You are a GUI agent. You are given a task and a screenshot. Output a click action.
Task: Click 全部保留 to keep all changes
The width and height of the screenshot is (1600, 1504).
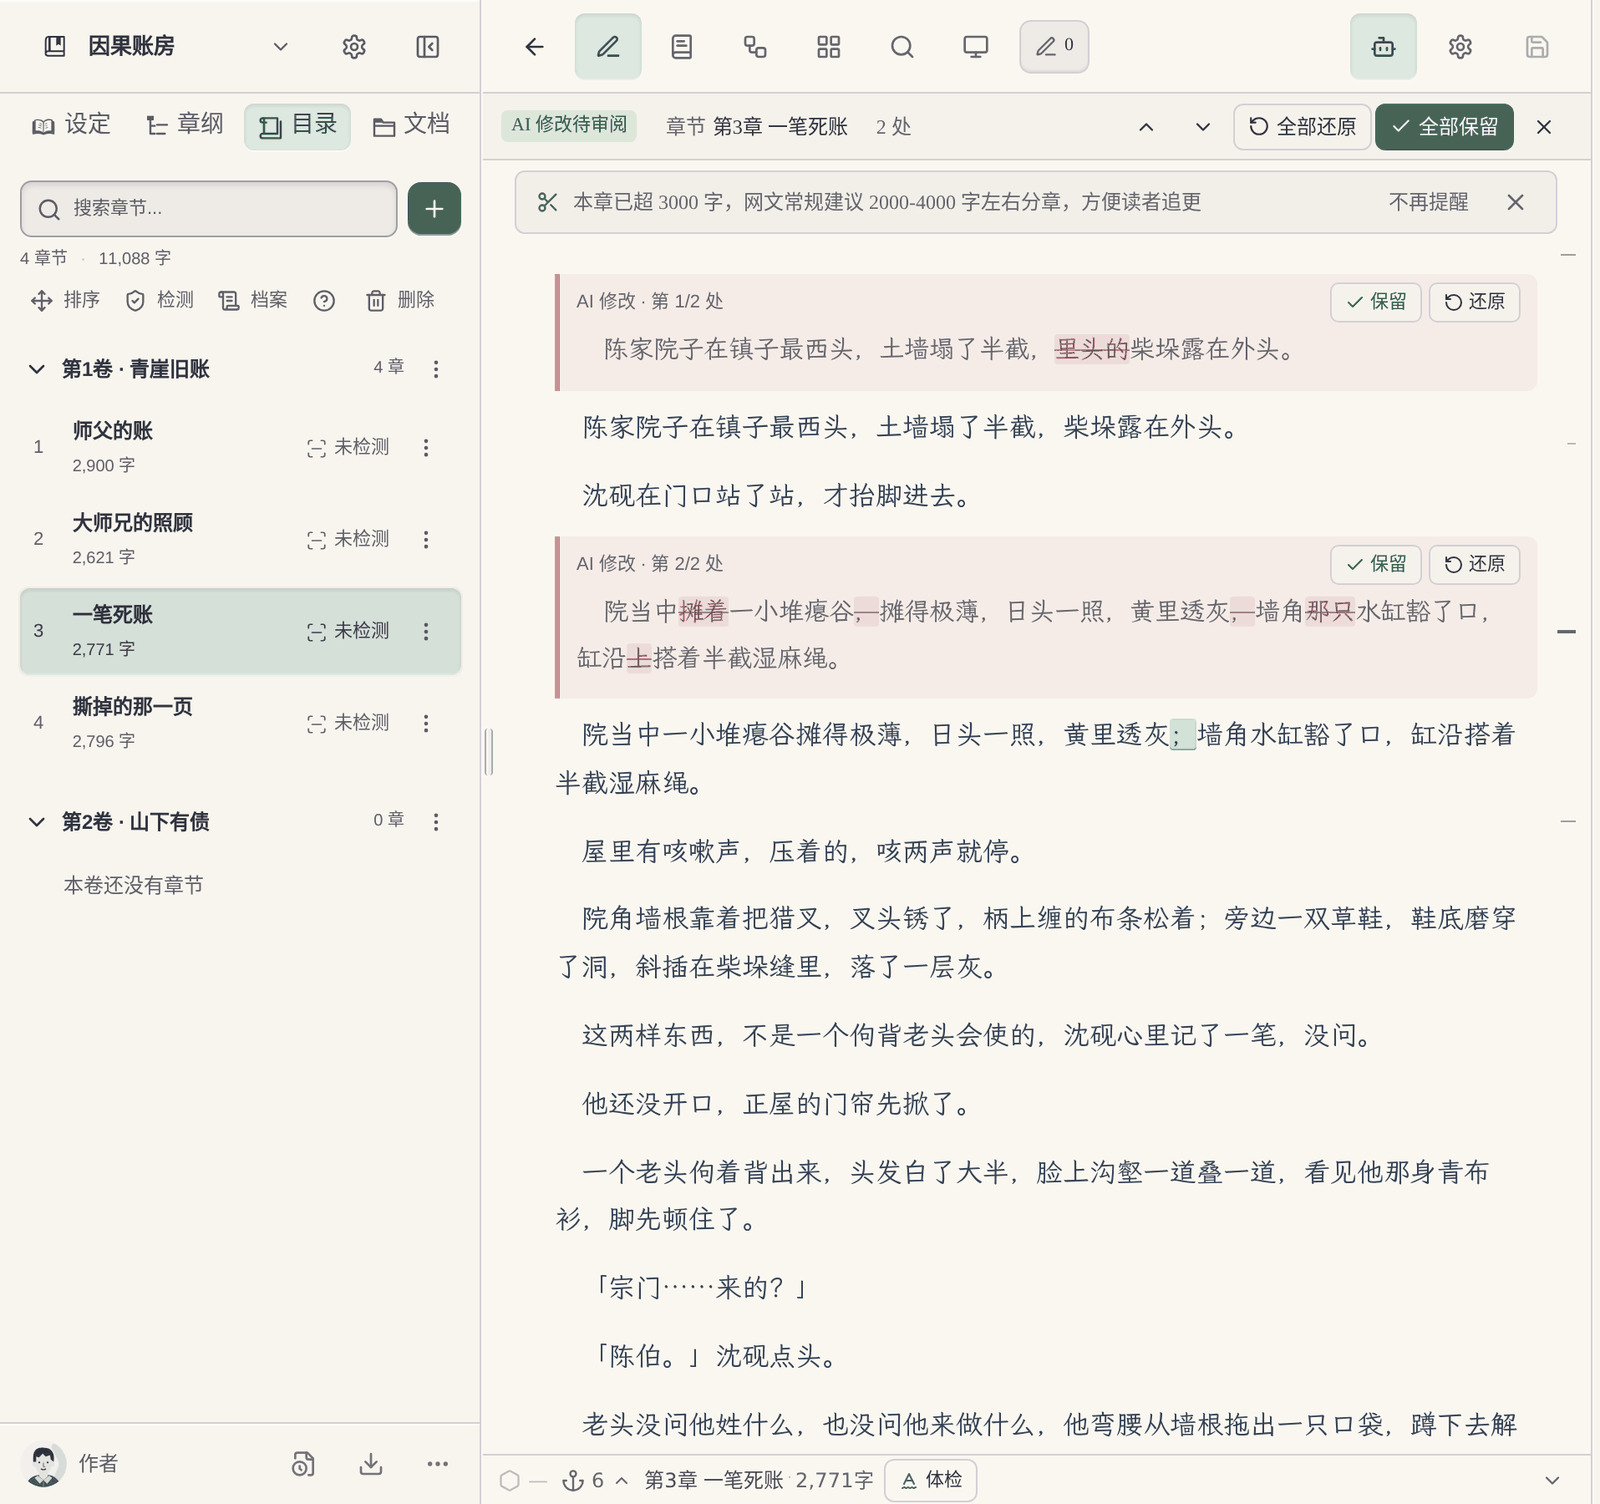[1444, 127]
